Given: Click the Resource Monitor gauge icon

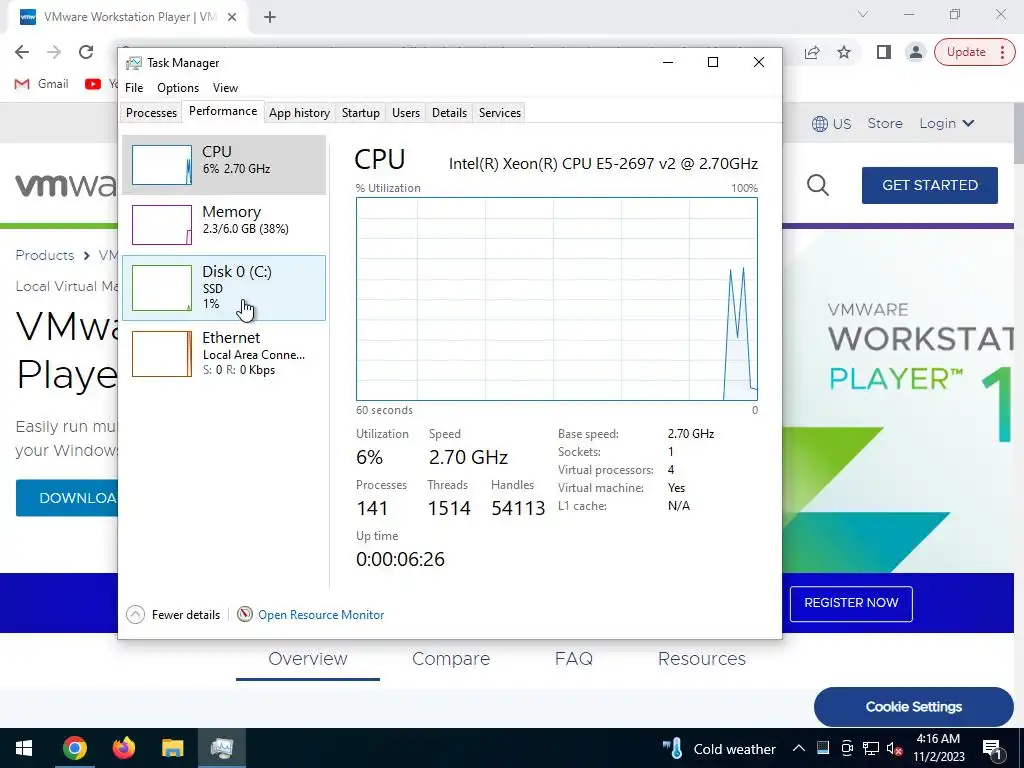Looking at the screenshot, I should coord(245,614).
